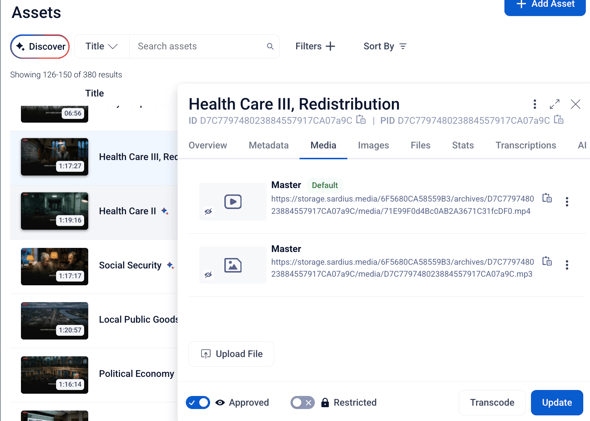Click the Showing 126-150 of 380 results text
The height and width of the screenshot is (421, 590).
coord(66,74)
